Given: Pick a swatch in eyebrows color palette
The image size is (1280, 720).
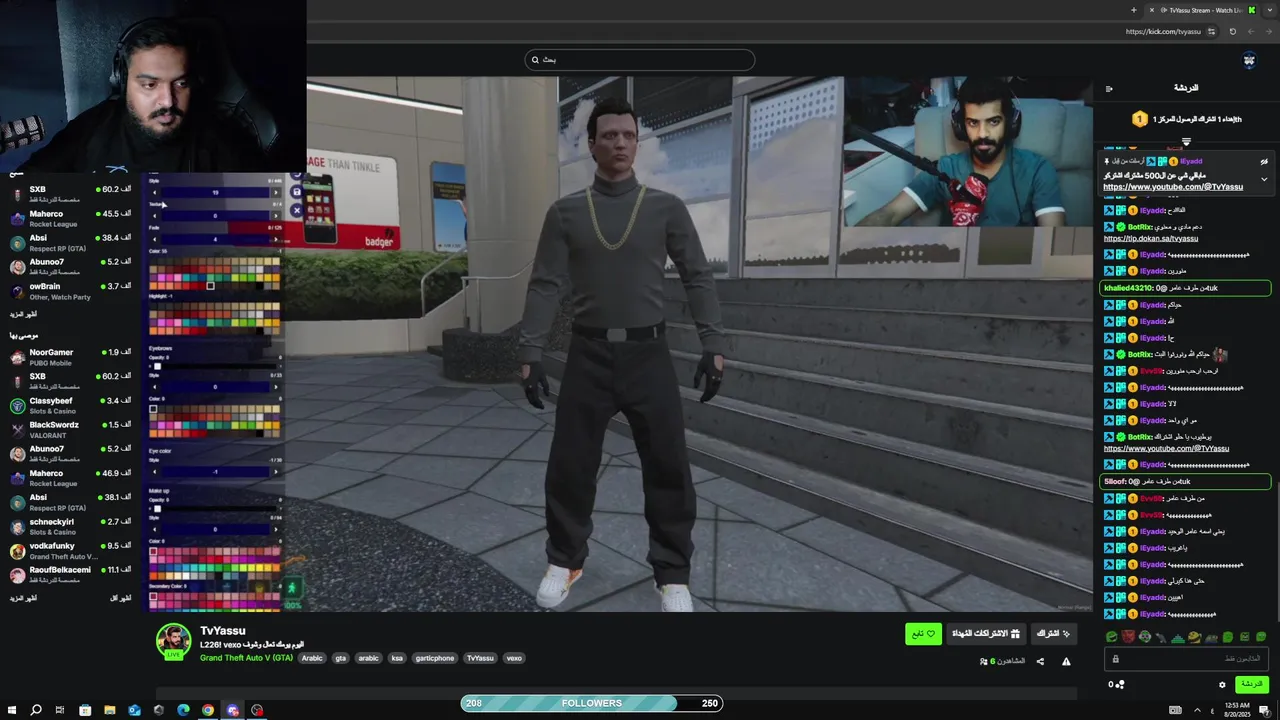Looking at the screenshot, I should tap(215, 421).
